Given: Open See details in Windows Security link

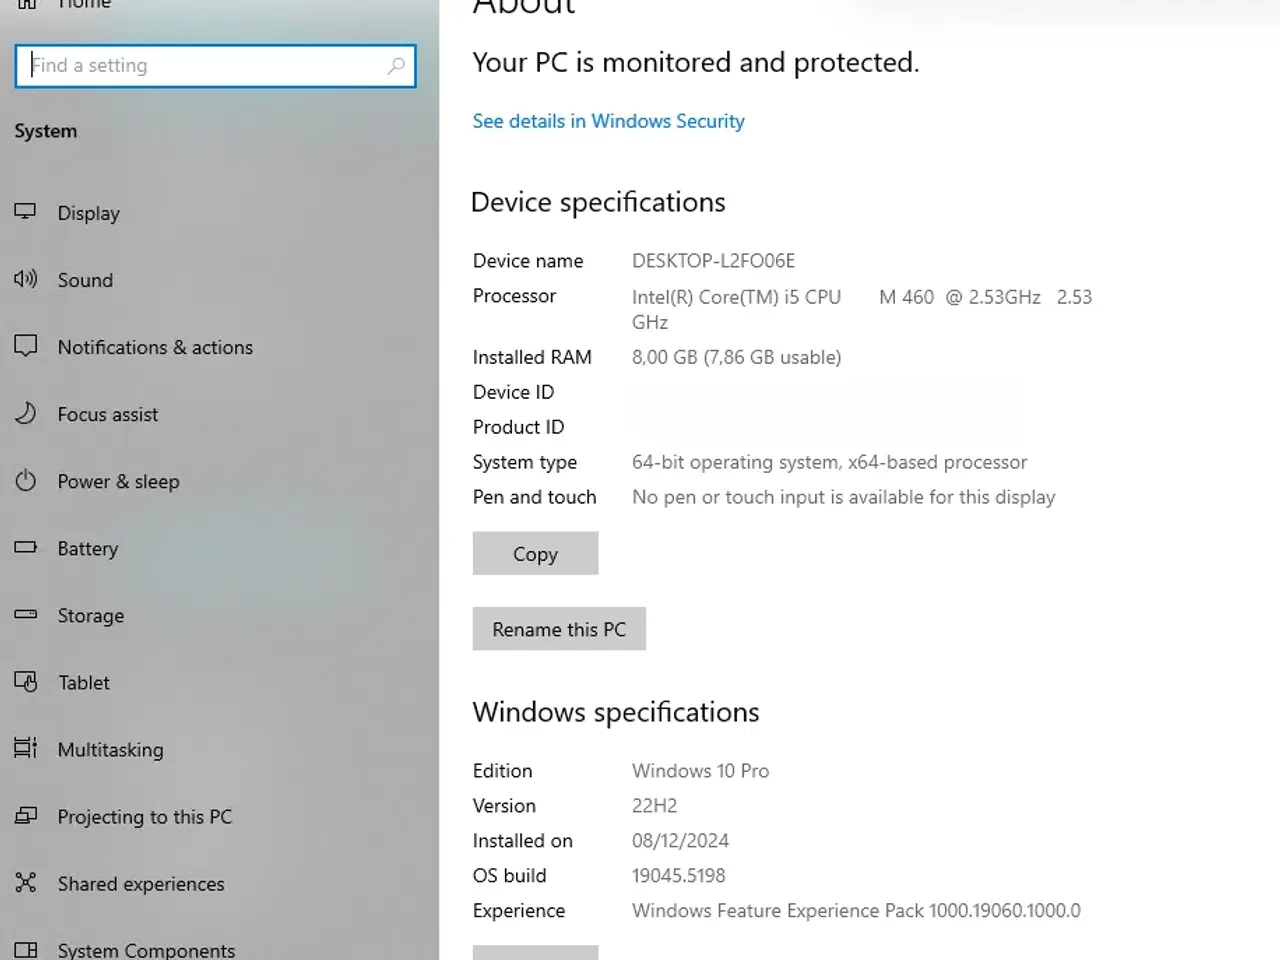Looking at the screenshot, I should (x=608, y=121).
